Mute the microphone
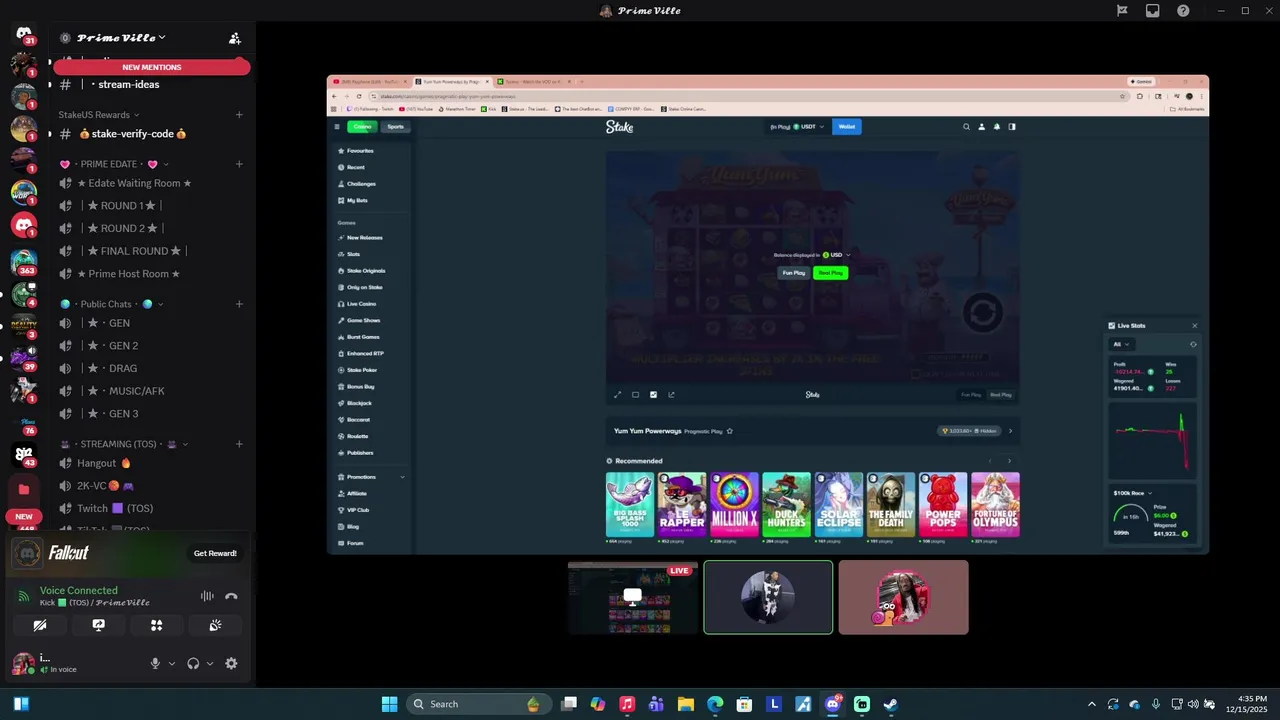The height and width of the screenshot is (720, 1280). click(155, 663)
